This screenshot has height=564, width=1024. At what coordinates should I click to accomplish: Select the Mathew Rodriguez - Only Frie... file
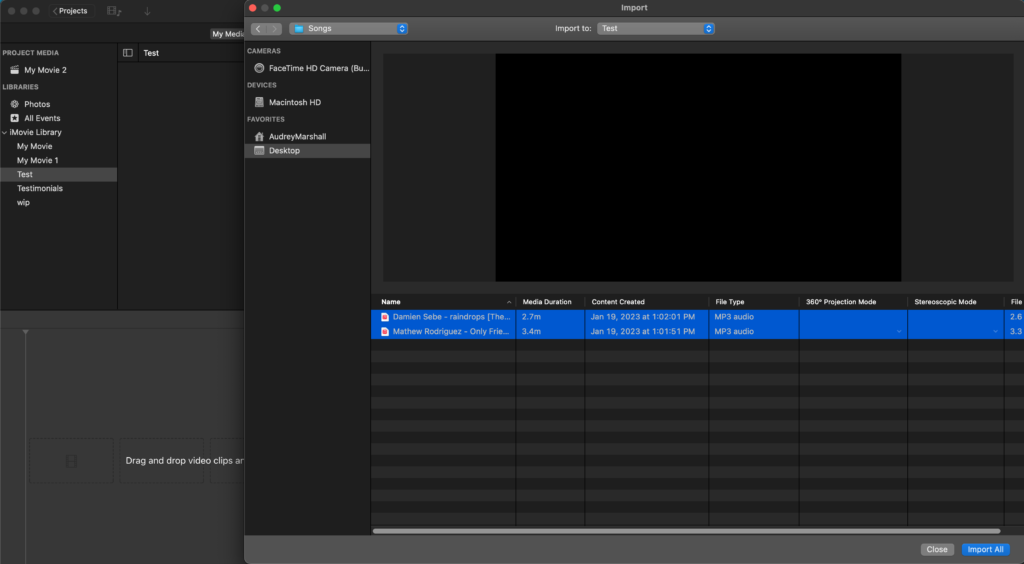click(451, 332)
